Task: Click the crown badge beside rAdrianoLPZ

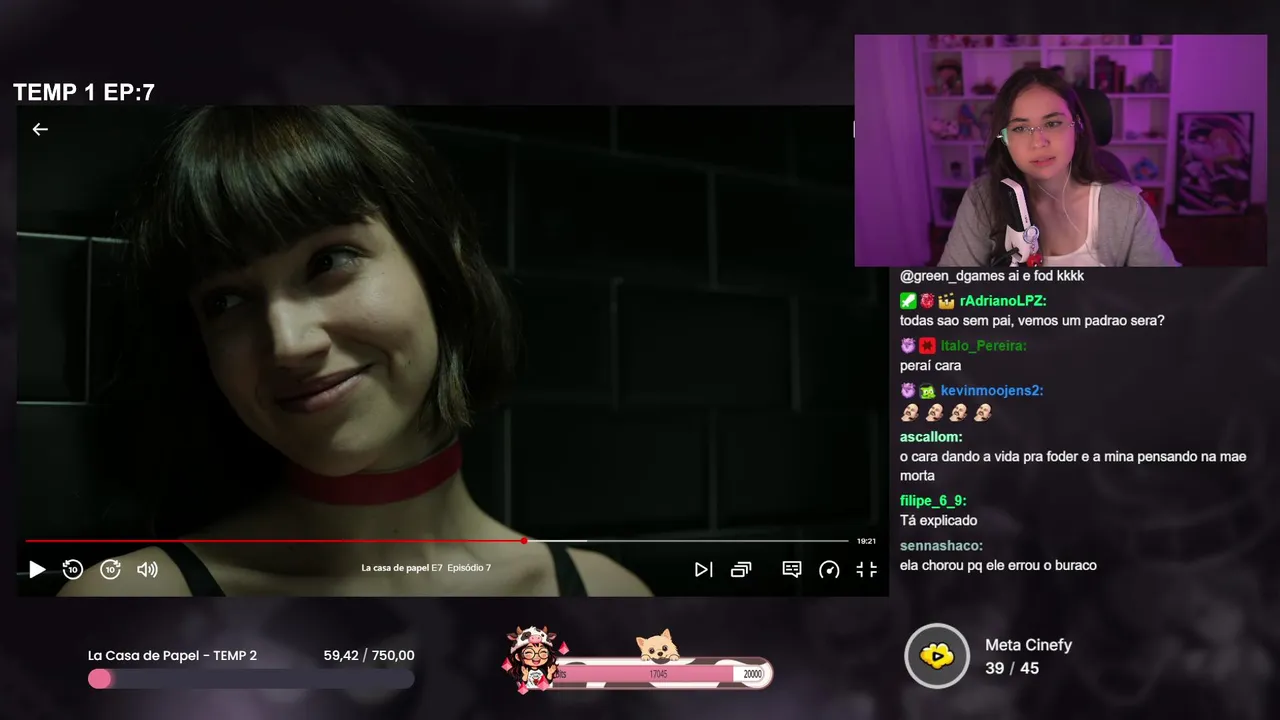Action: [946, 300]
